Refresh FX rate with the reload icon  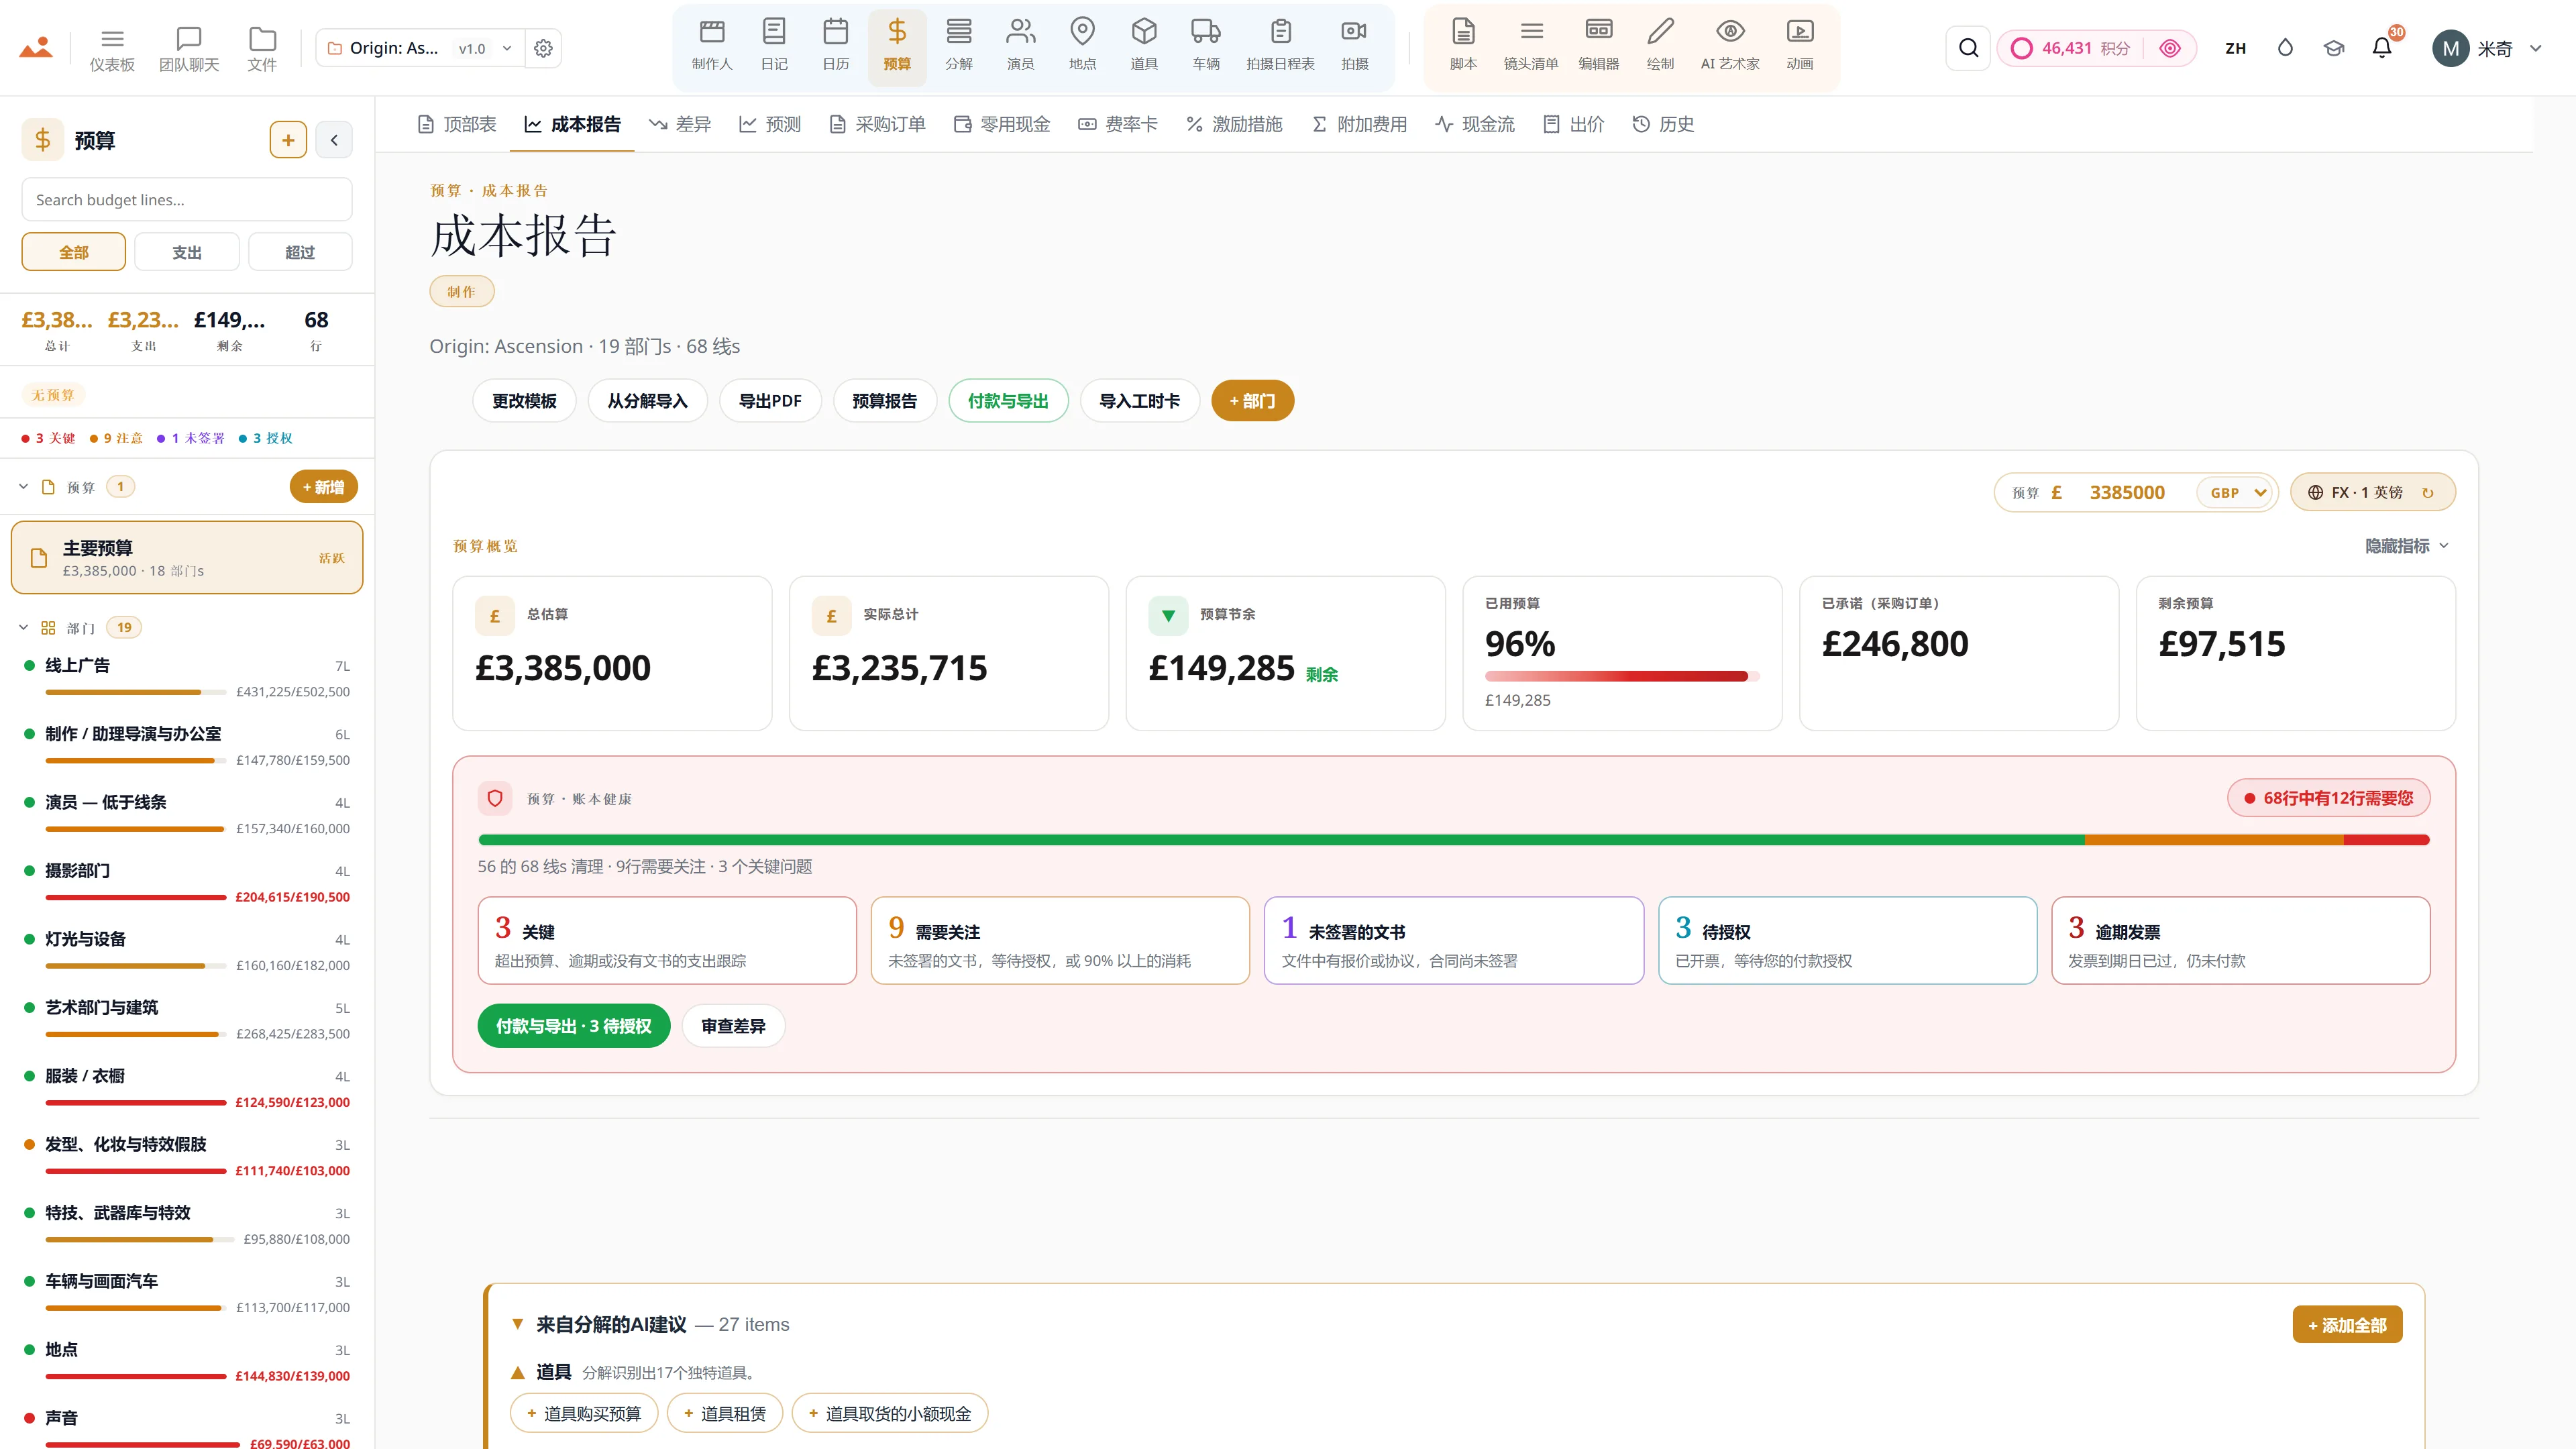pyautogui.click(x=2428, y=492)
